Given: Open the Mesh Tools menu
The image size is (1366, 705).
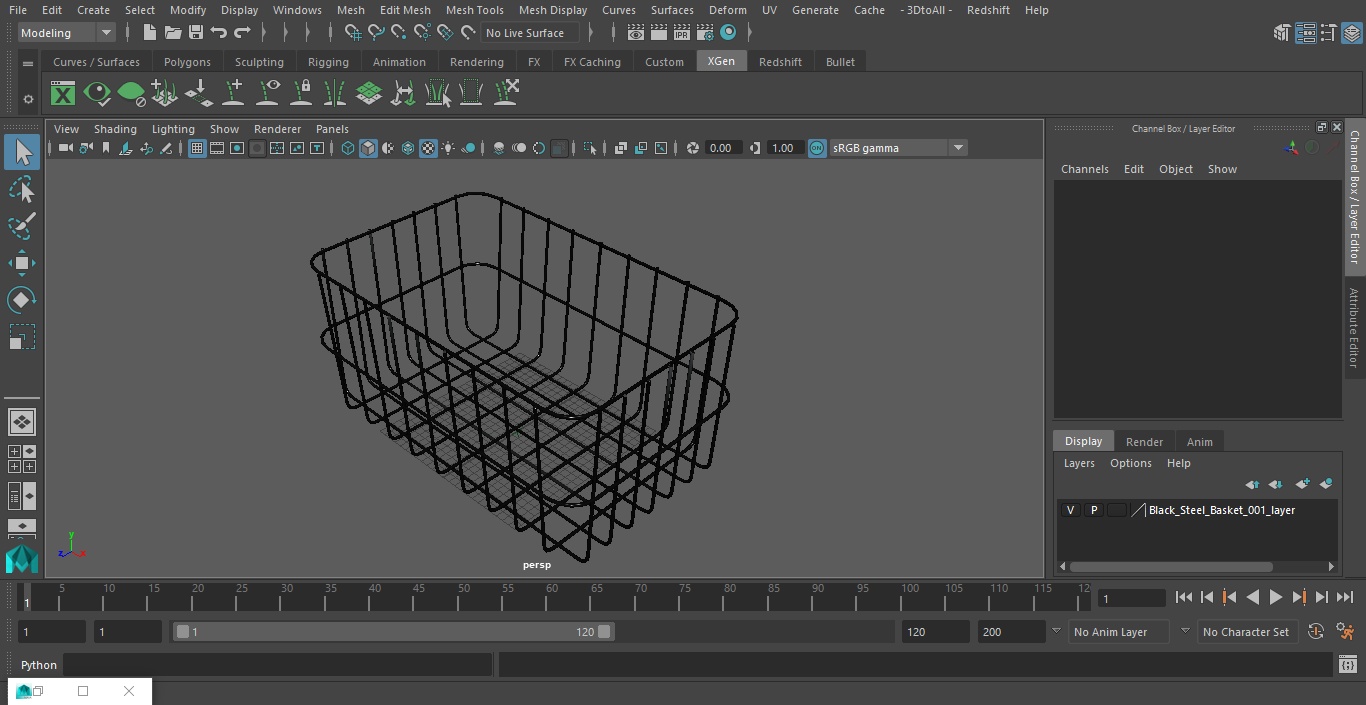Looking at the screenshot, I should tap(474, 10).
